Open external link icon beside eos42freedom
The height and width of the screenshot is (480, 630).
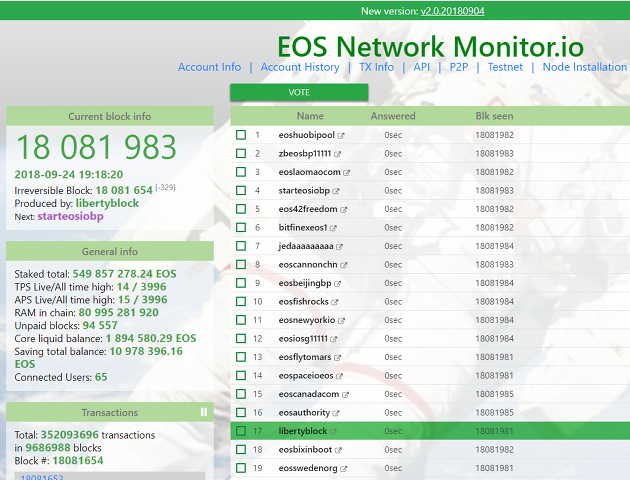[344, 210]
